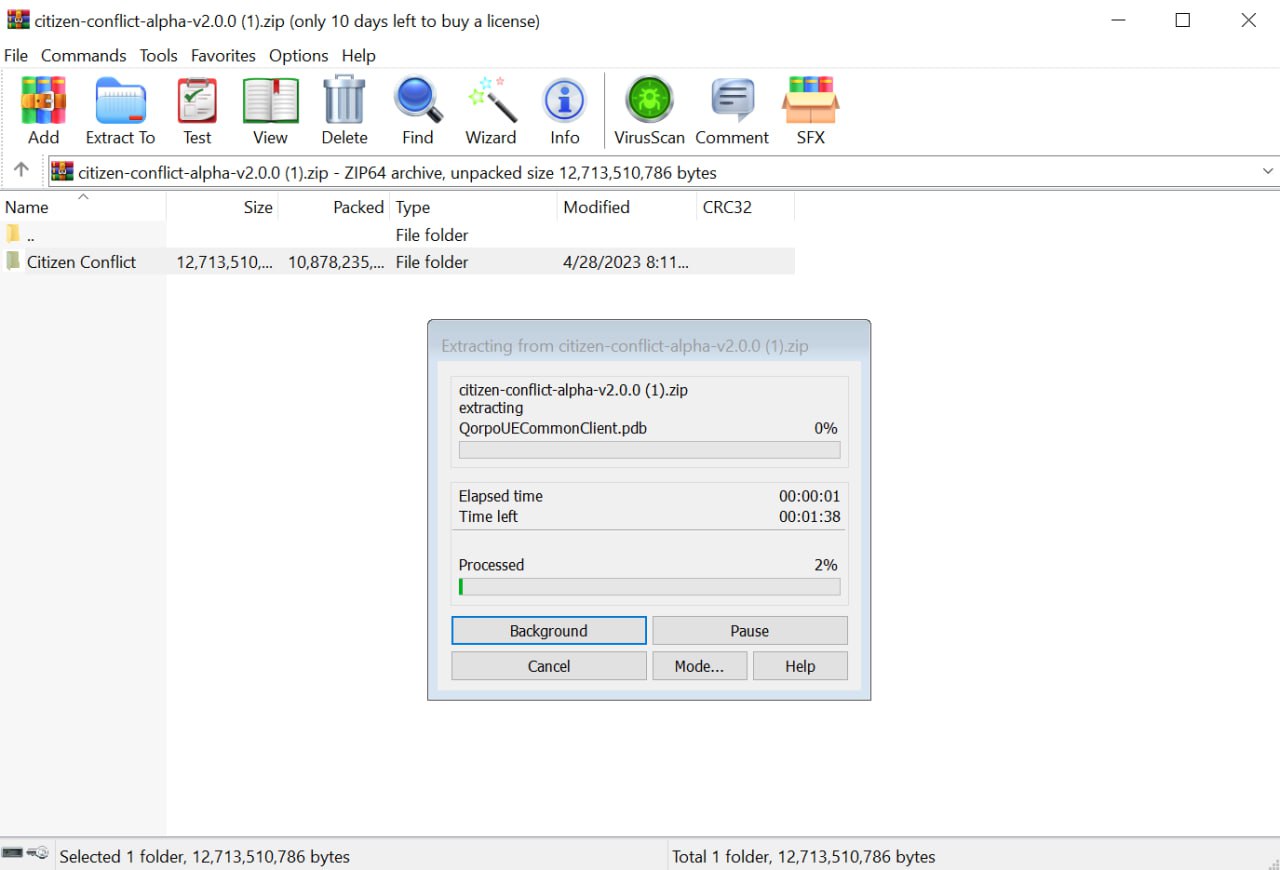Pause the extraction

[750, 631]
